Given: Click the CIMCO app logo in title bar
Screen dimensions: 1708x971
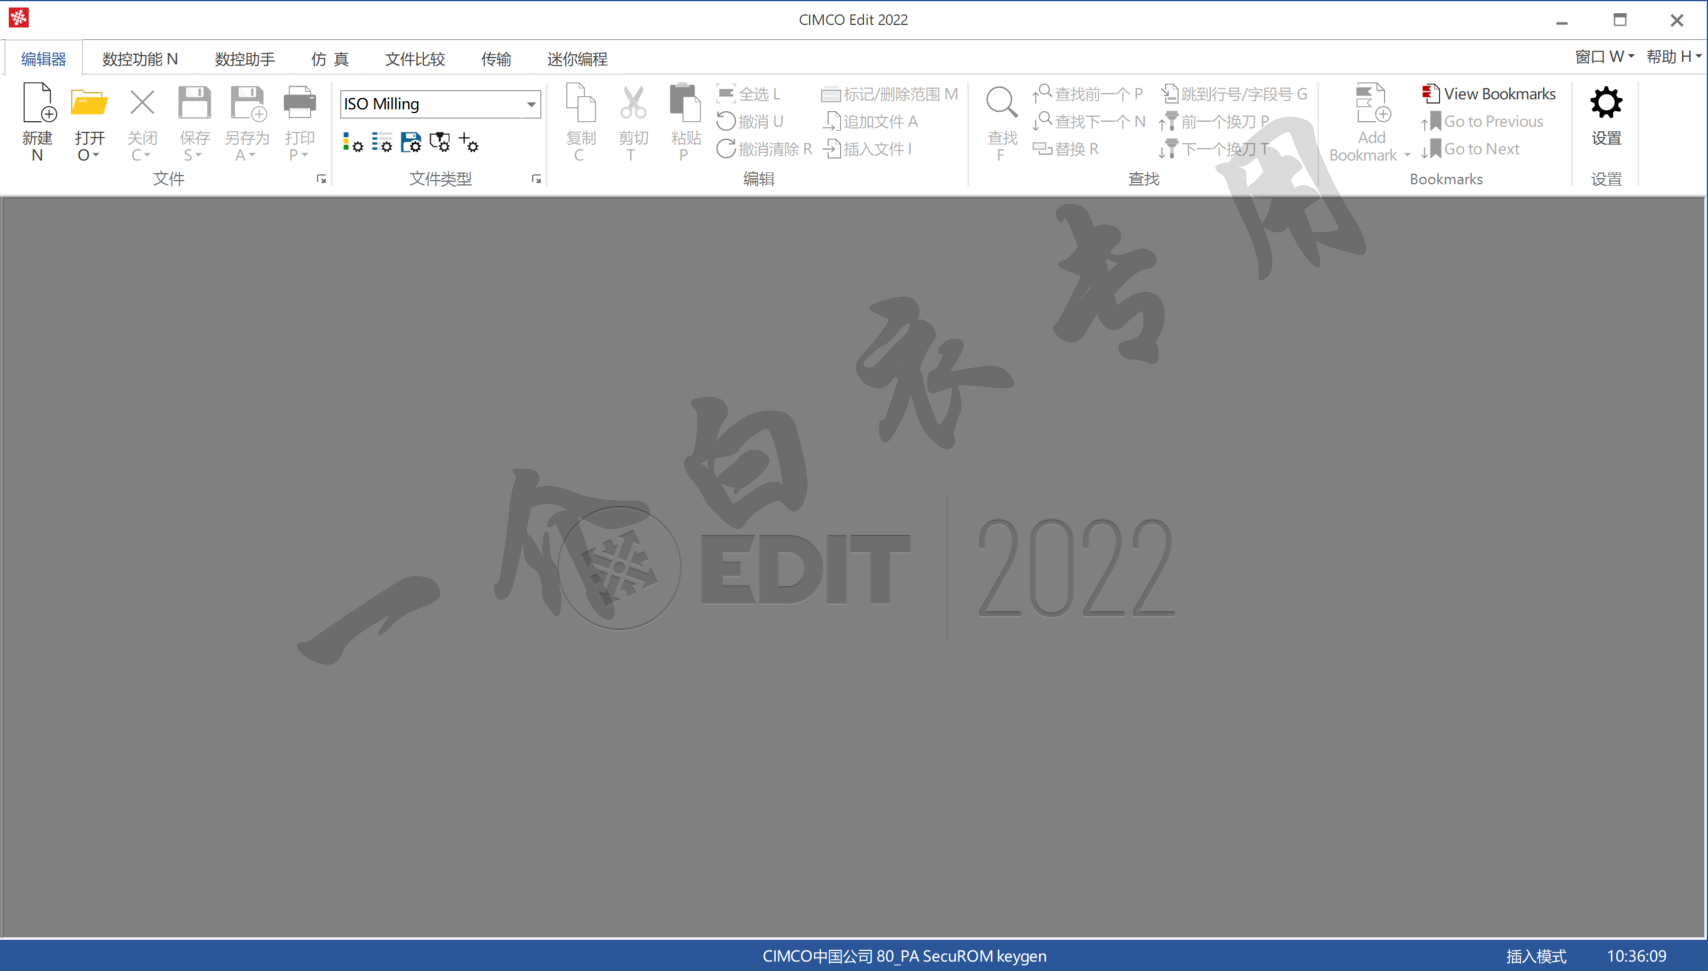Looking at the screenshot, I should (18, 18).
